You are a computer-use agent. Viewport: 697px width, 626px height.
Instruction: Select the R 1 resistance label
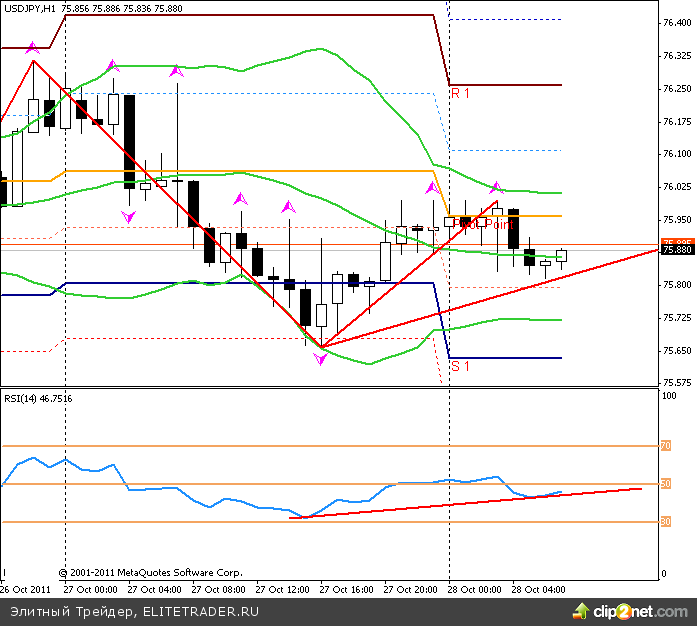[461, 93]
